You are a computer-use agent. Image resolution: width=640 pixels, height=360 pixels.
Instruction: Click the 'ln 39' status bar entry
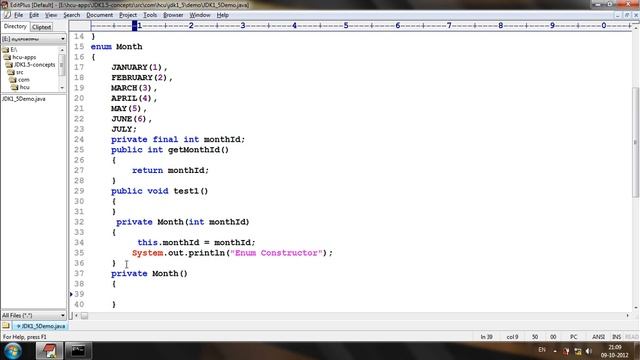tap(487, 337)
